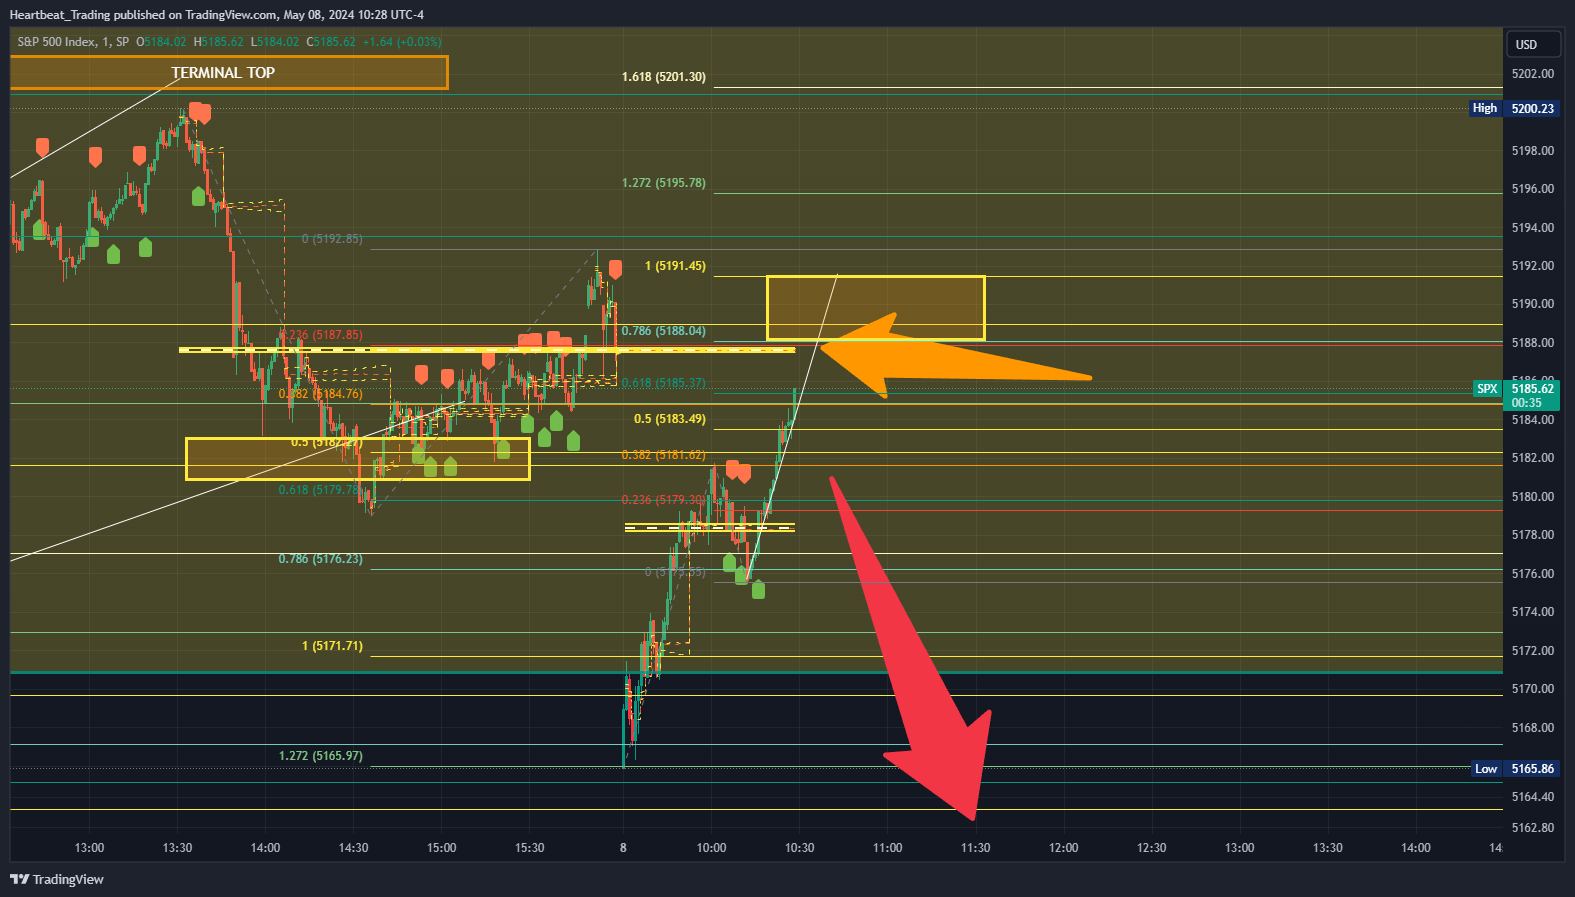
Task: Click the 5202.00 price scale label
Action: click(1533, 74)
